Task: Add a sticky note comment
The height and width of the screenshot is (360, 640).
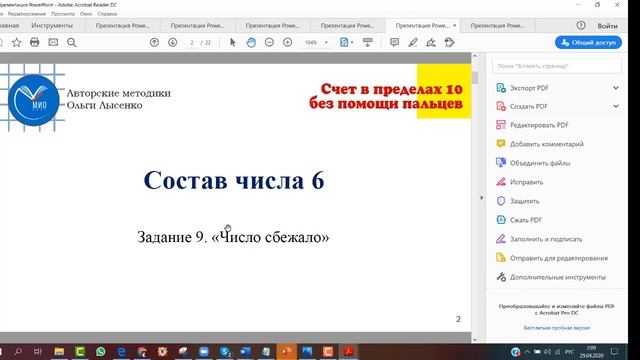Action: (x=394, y=42)
